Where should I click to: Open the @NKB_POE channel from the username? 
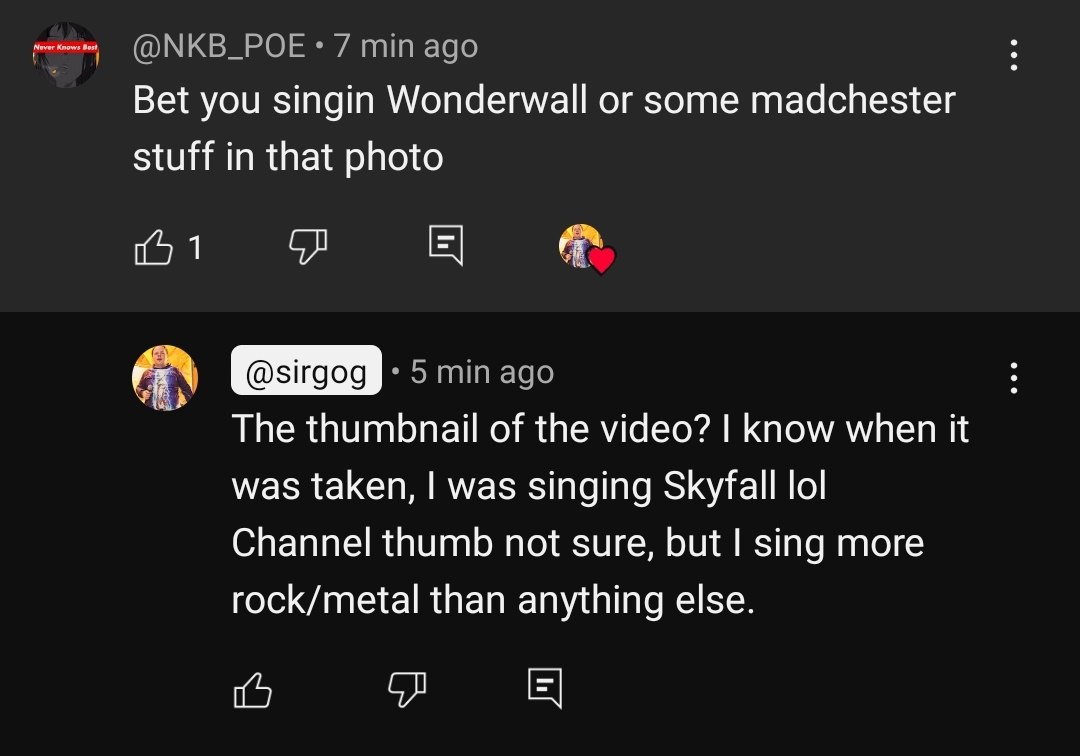[219, 46]
